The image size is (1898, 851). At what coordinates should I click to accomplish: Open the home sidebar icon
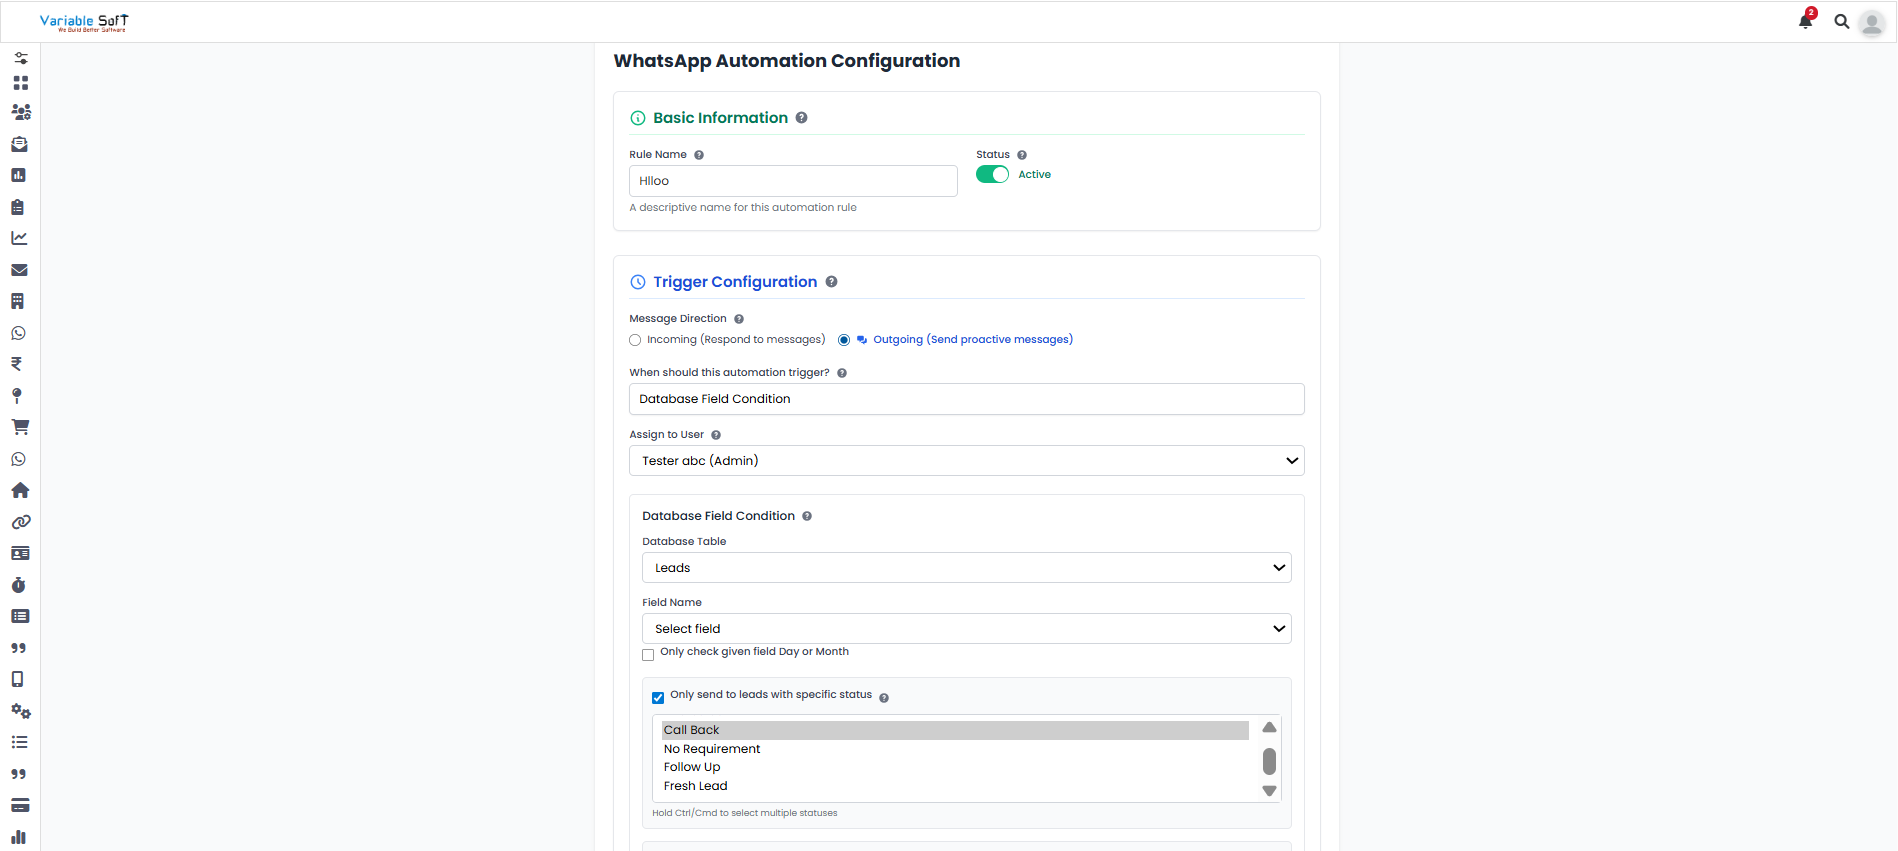click(x=20, y=490)
